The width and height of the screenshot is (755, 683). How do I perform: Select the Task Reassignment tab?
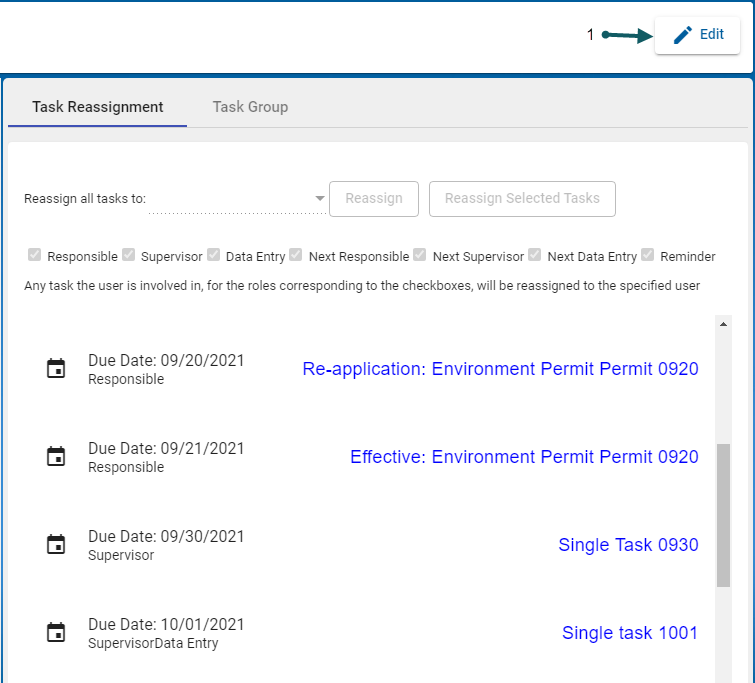pyautogui.click(x=98, y=107)
